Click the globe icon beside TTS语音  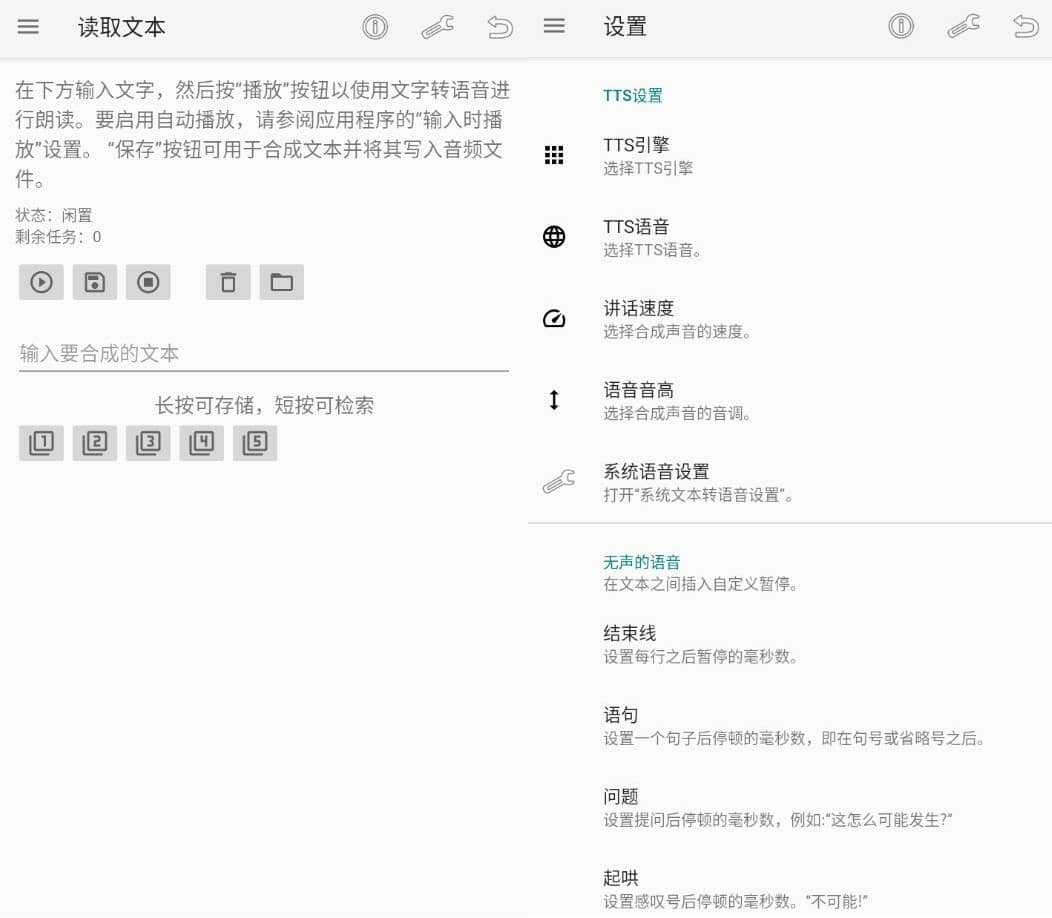pyautogui.click(x=555, y=237)
